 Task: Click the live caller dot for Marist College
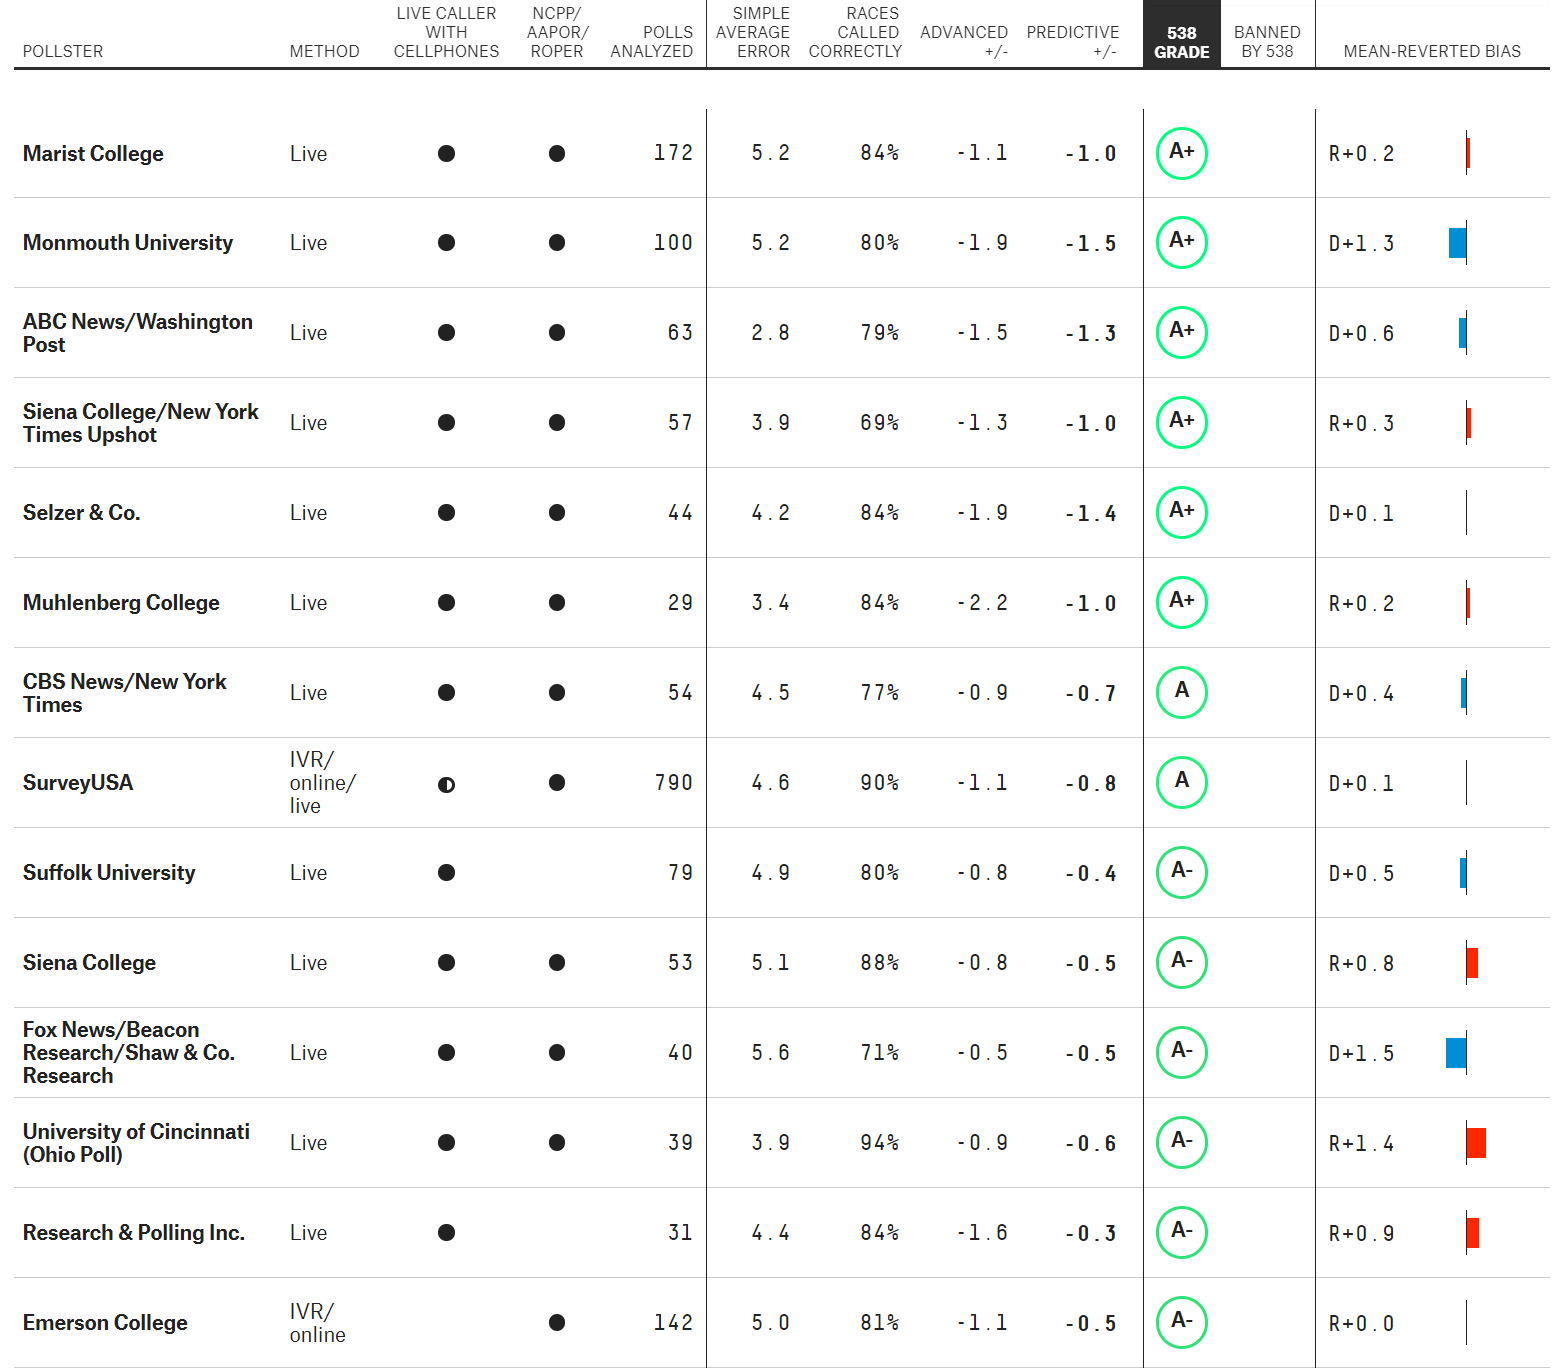coord(446,153)
